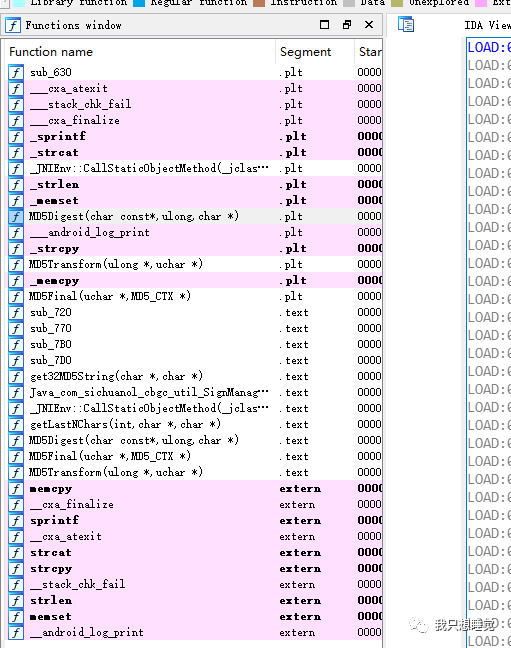Click the function icon next to _strlen

(x=16, y=184)
